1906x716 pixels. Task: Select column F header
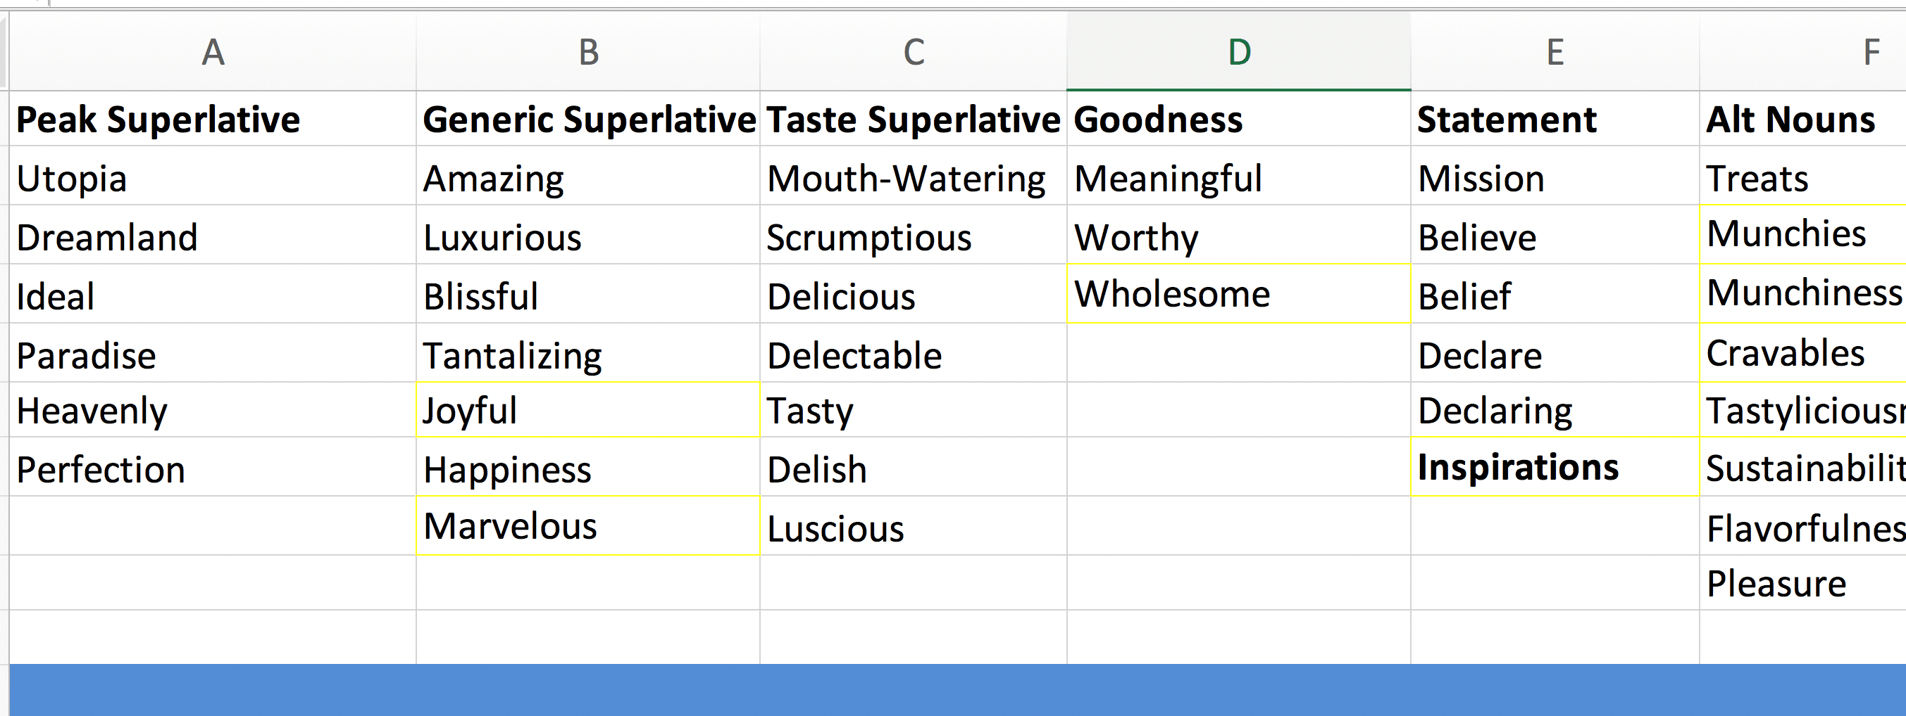point(1803,51)
